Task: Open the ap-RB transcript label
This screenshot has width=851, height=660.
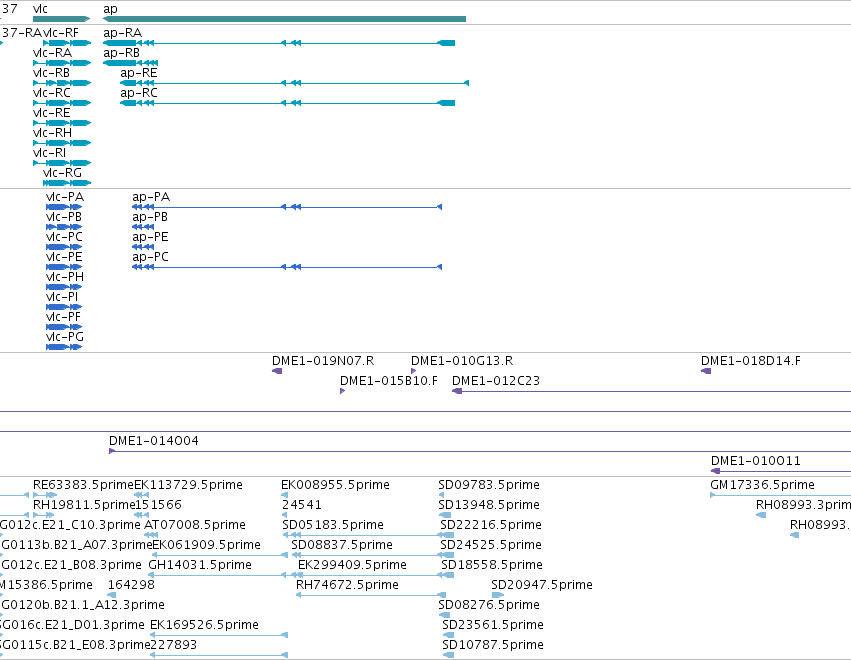Action: point(122,53)
